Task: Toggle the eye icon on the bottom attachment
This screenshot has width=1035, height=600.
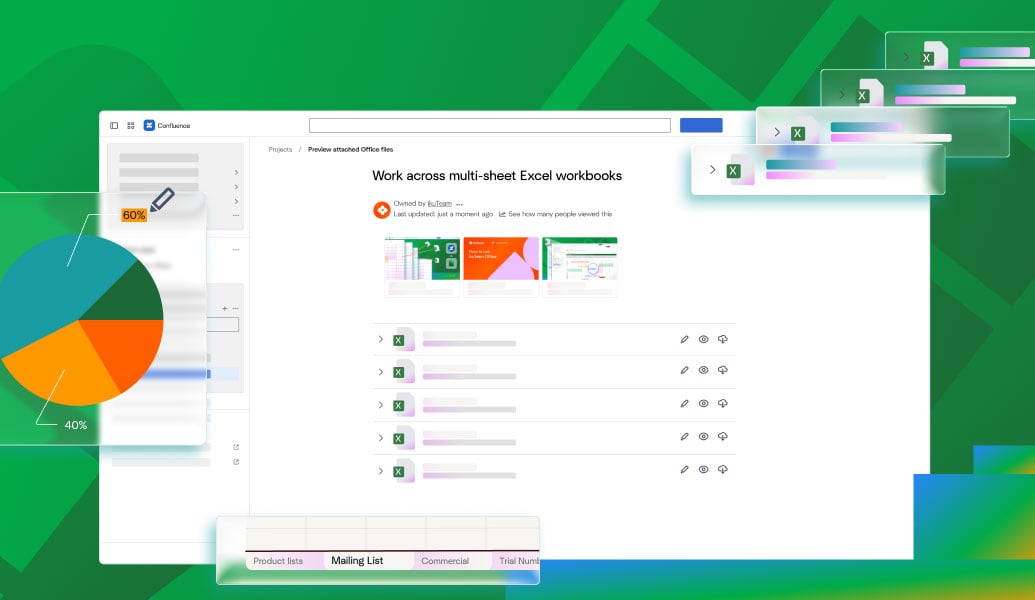Action: 704,469
